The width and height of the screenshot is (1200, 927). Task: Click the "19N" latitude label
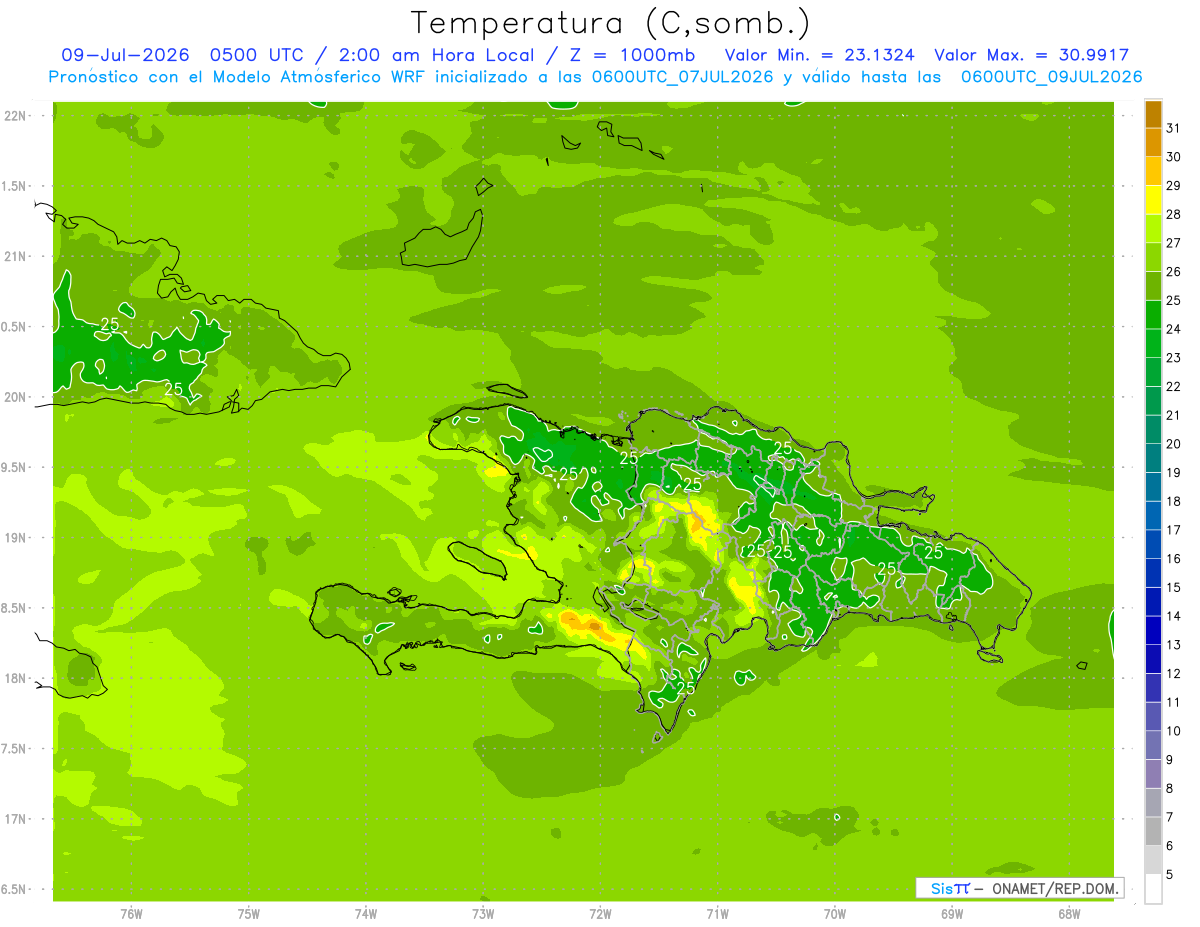tap(14, 537)
